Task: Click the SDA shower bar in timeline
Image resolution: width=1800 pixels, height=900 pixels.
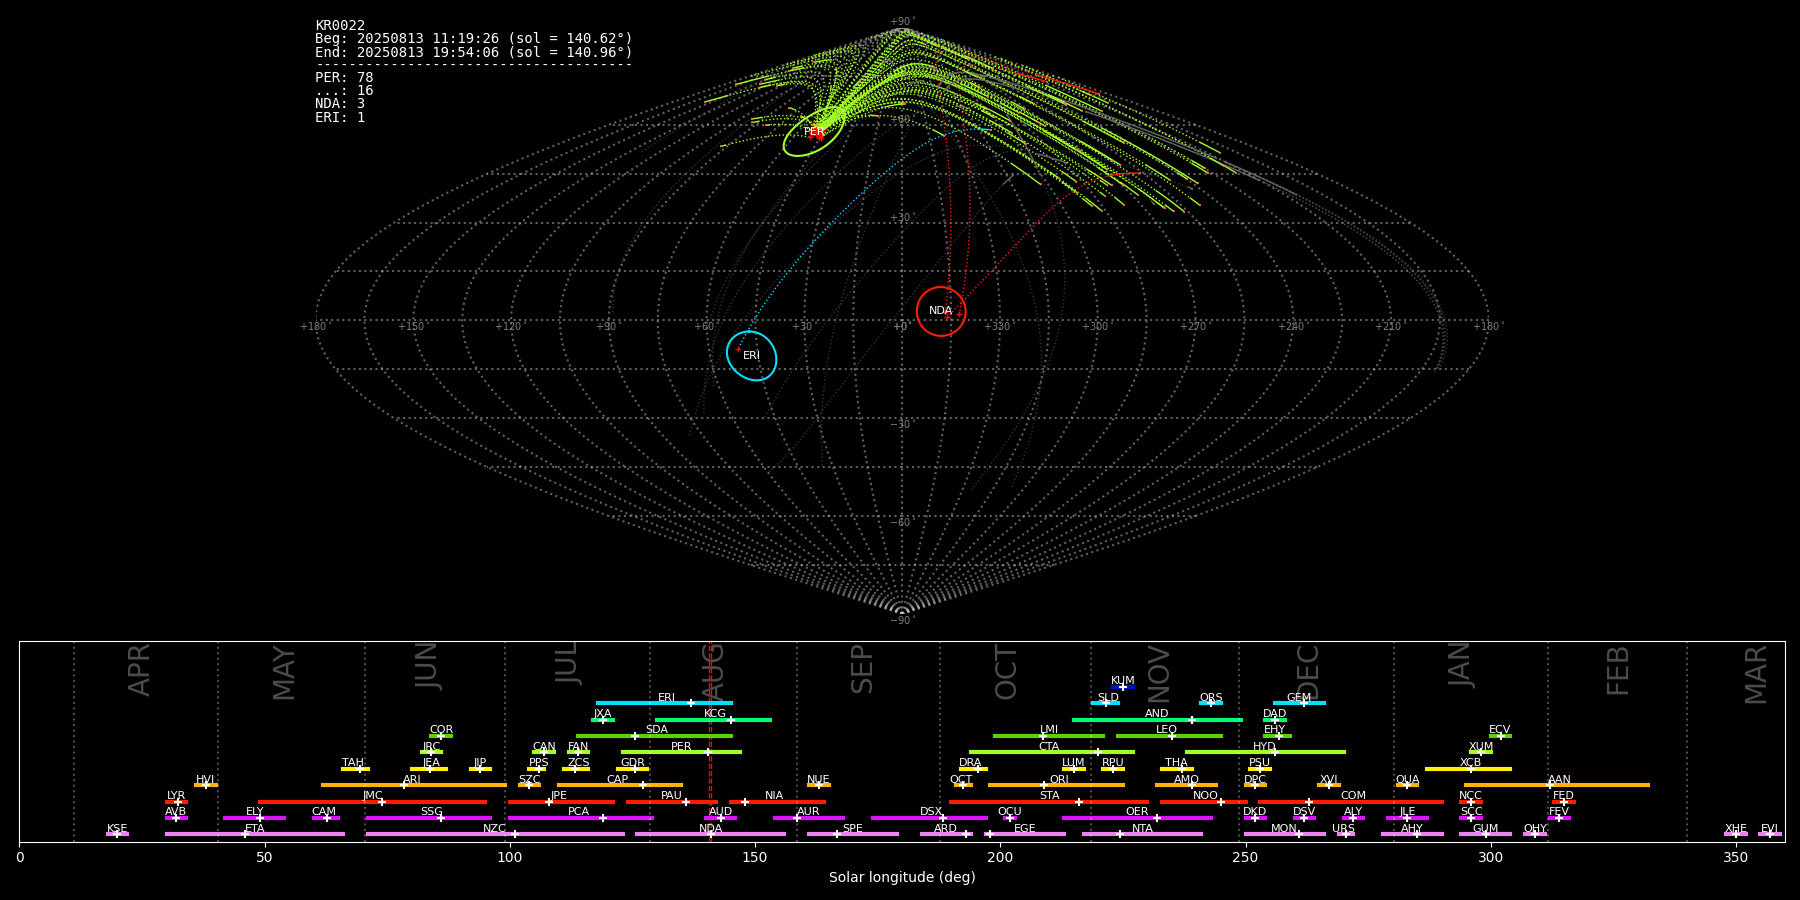Action: click(x=654, y=736)
